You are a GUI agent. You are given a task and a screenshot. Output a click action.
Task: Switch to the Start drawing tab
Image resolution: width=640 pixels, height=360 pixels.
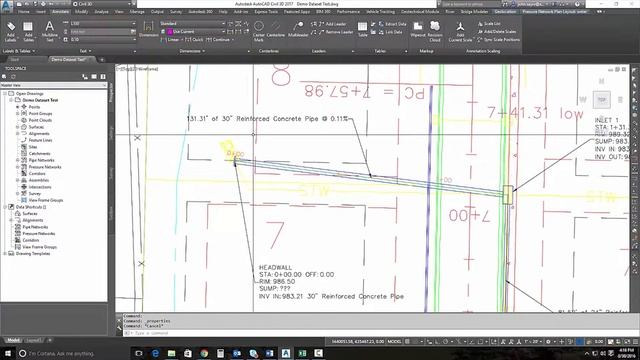(x=15, y=60)
